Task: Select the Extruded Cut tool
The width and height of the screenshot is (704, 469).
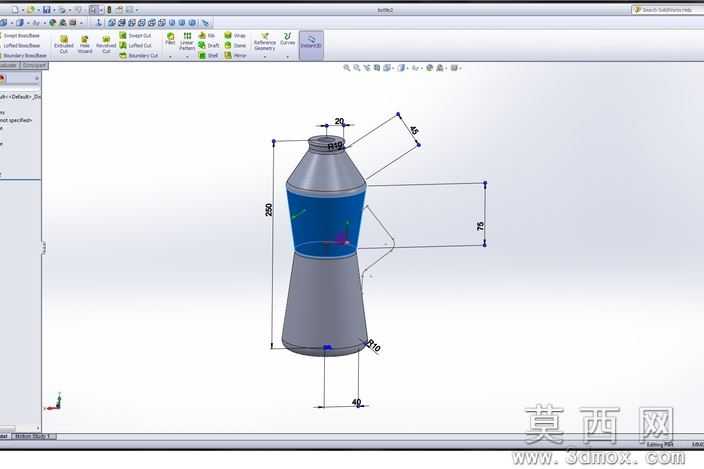Action: click(x=64, y=45)
